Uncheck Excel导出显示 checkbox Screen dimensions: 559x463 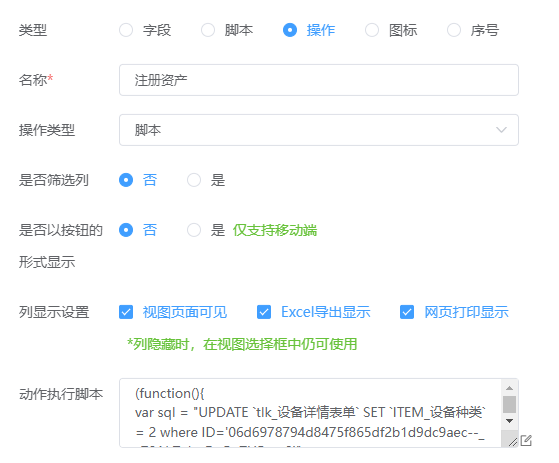click(264, 312)
